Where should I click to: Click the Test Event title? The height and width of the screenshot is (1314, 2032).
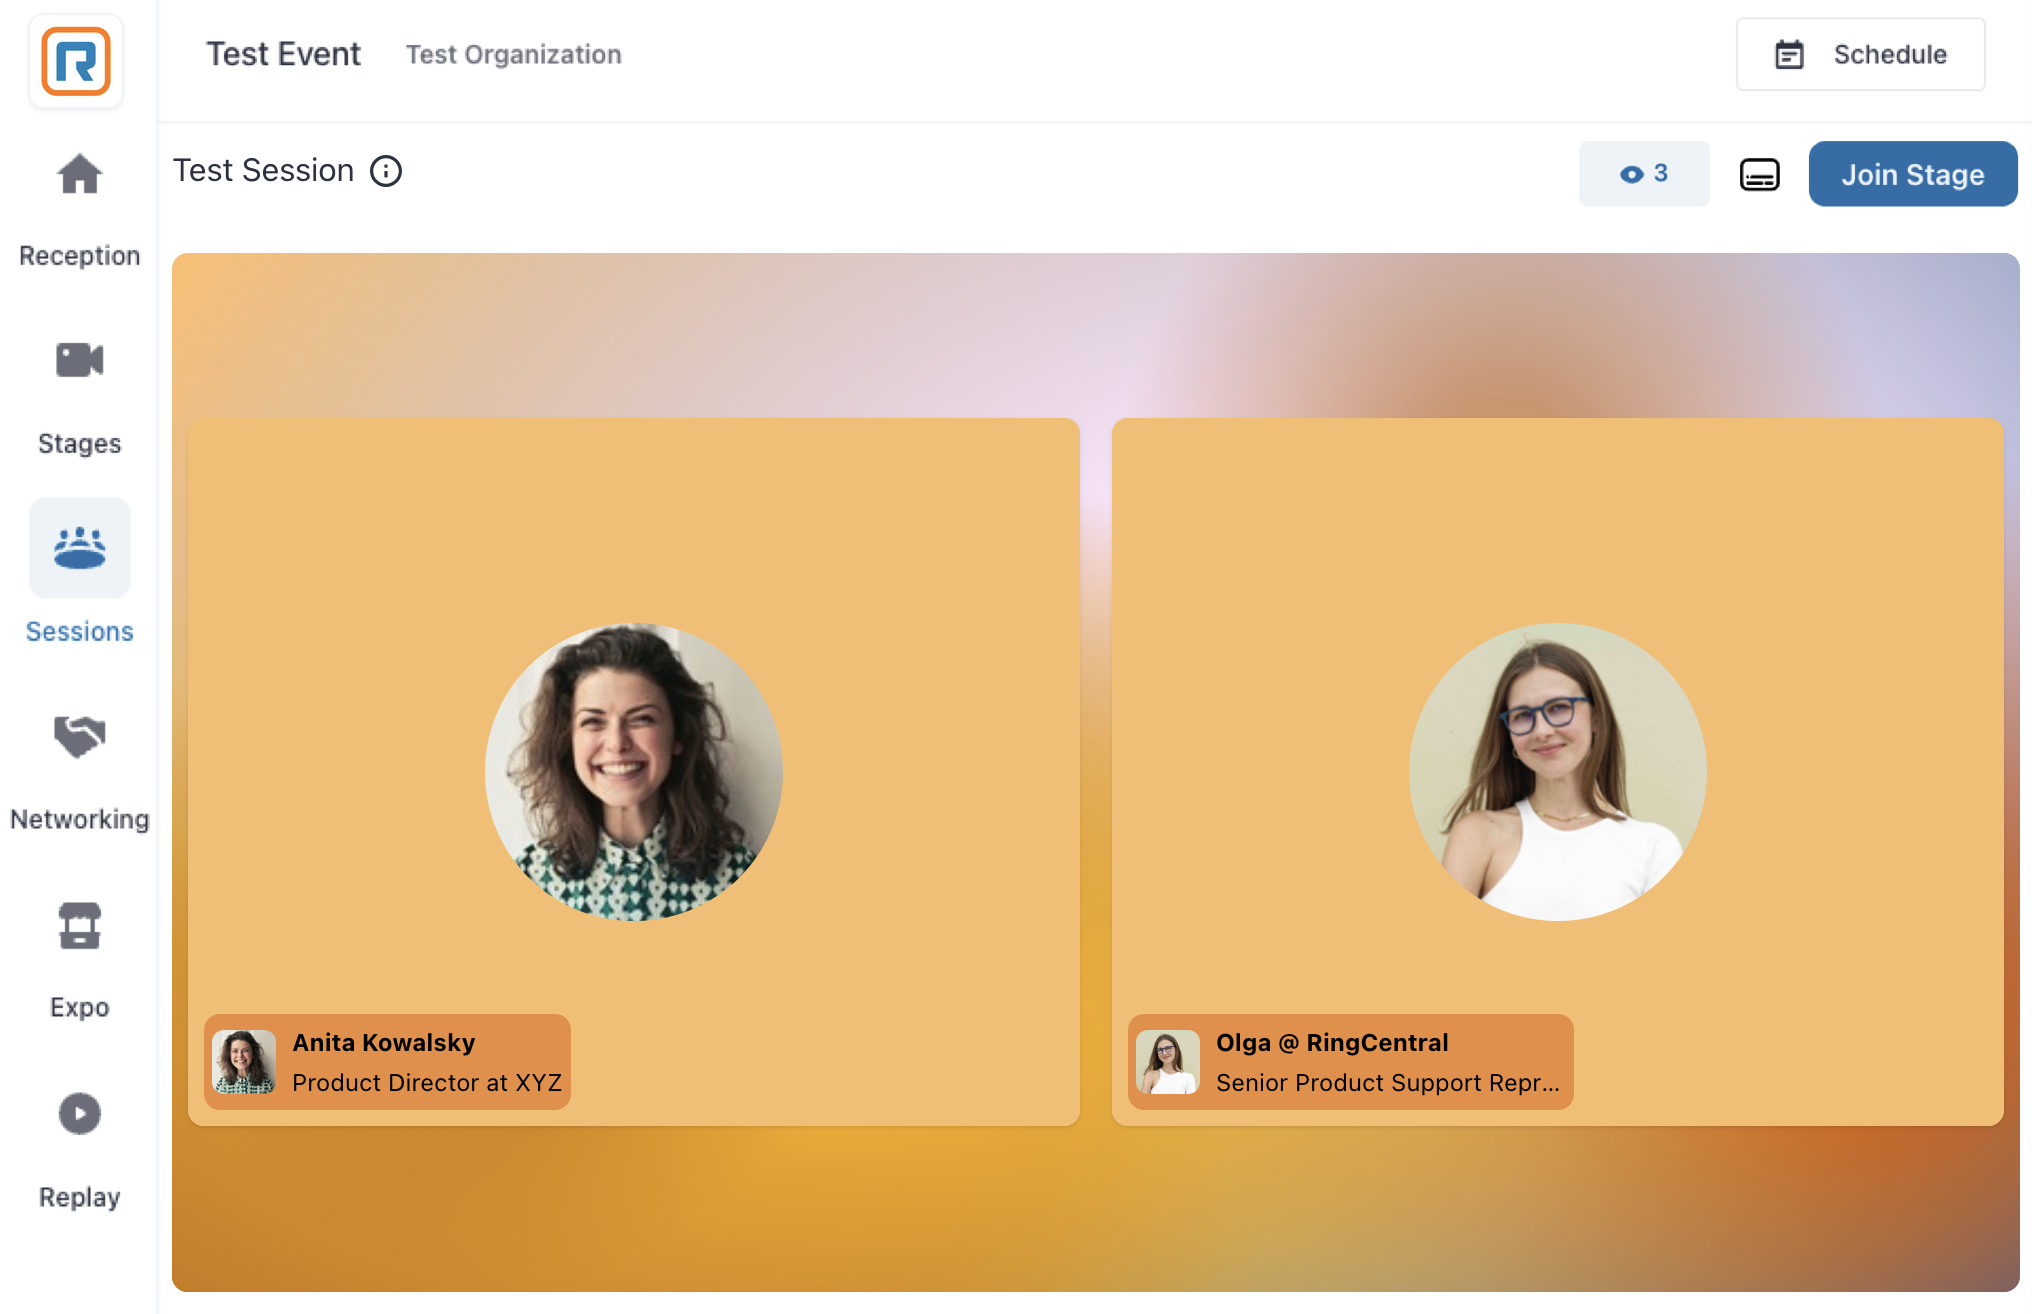(x=283, y=54)
